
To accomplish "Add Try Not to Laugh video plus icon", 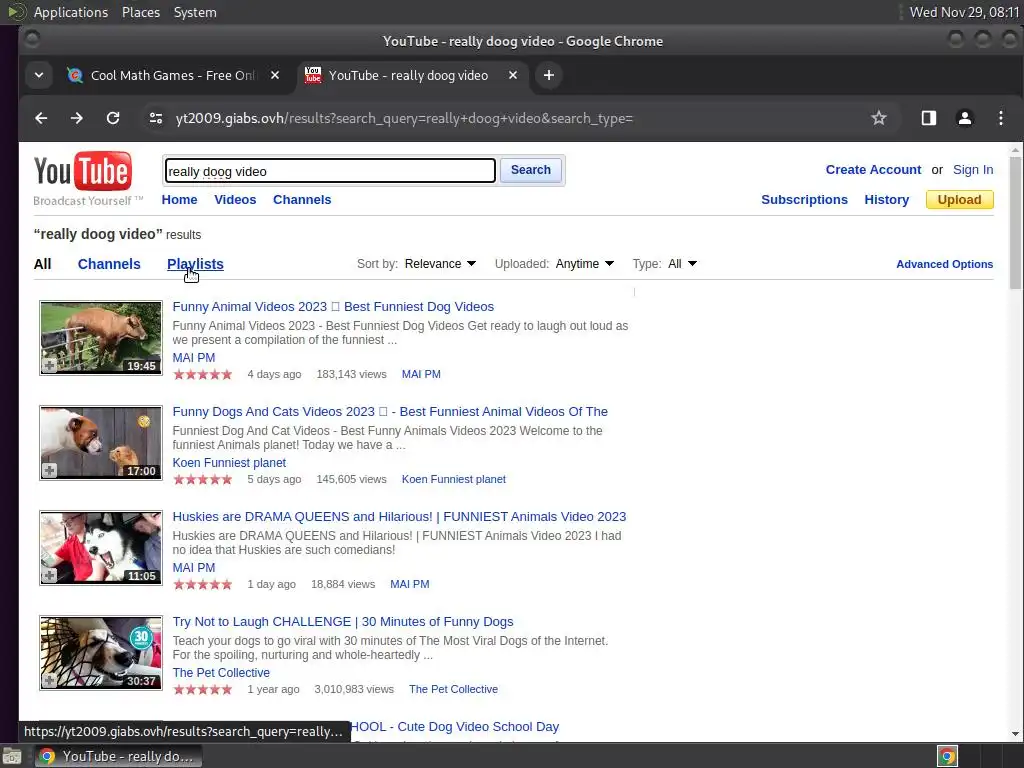I will click(x=50, y=680).
